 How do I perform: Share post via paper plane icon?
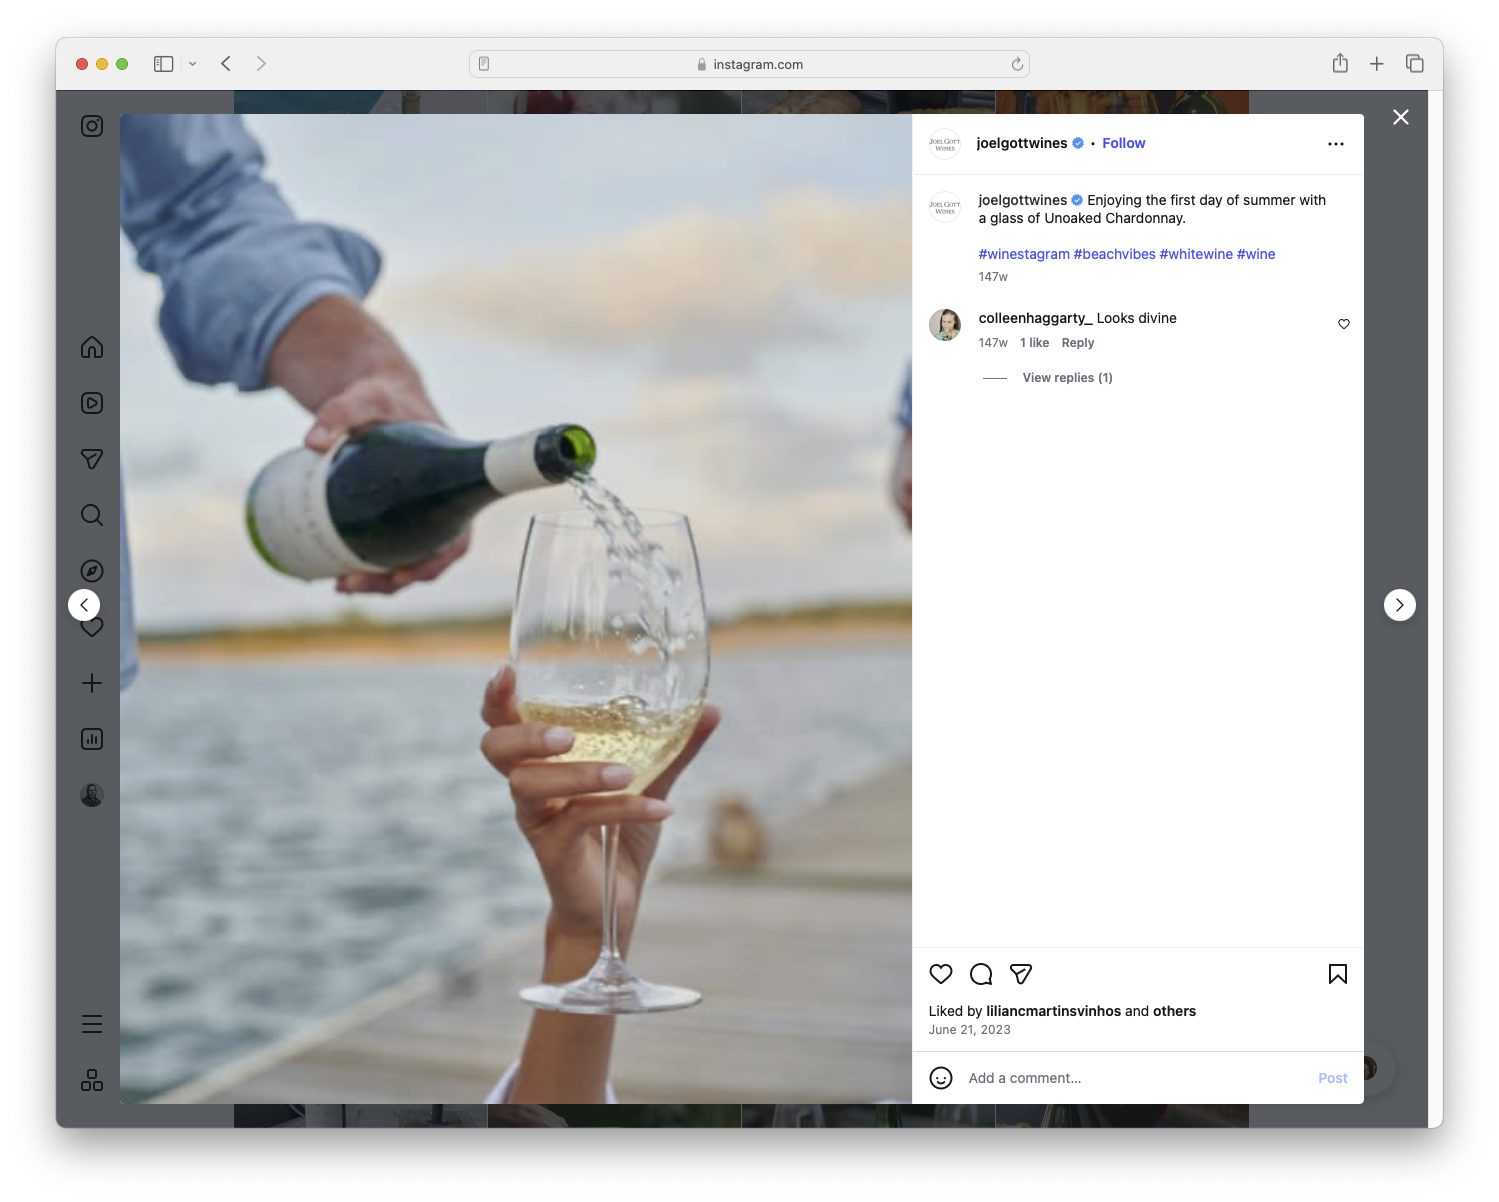coord(1021,974)
